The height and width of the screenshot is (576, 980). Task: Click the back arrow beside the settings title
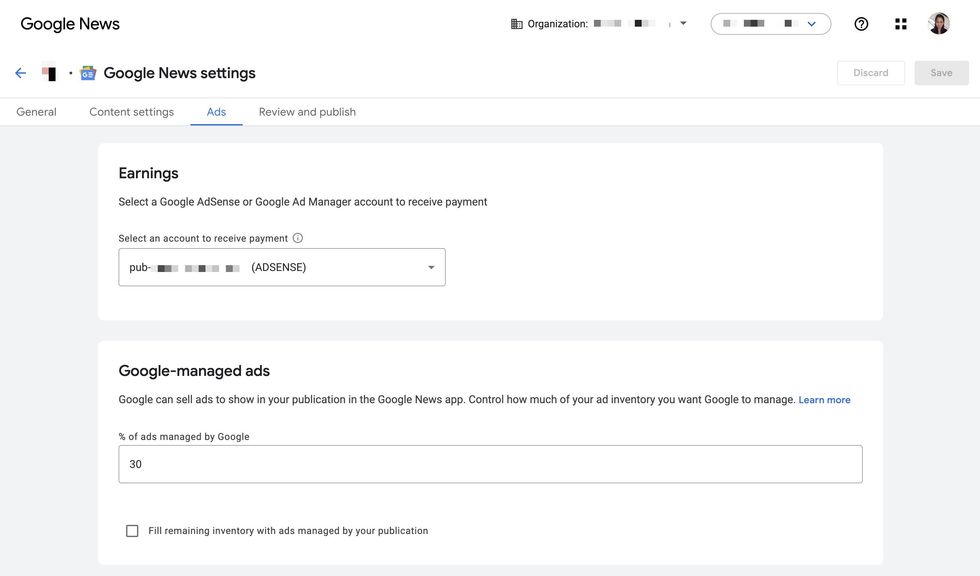click(19, 70)
